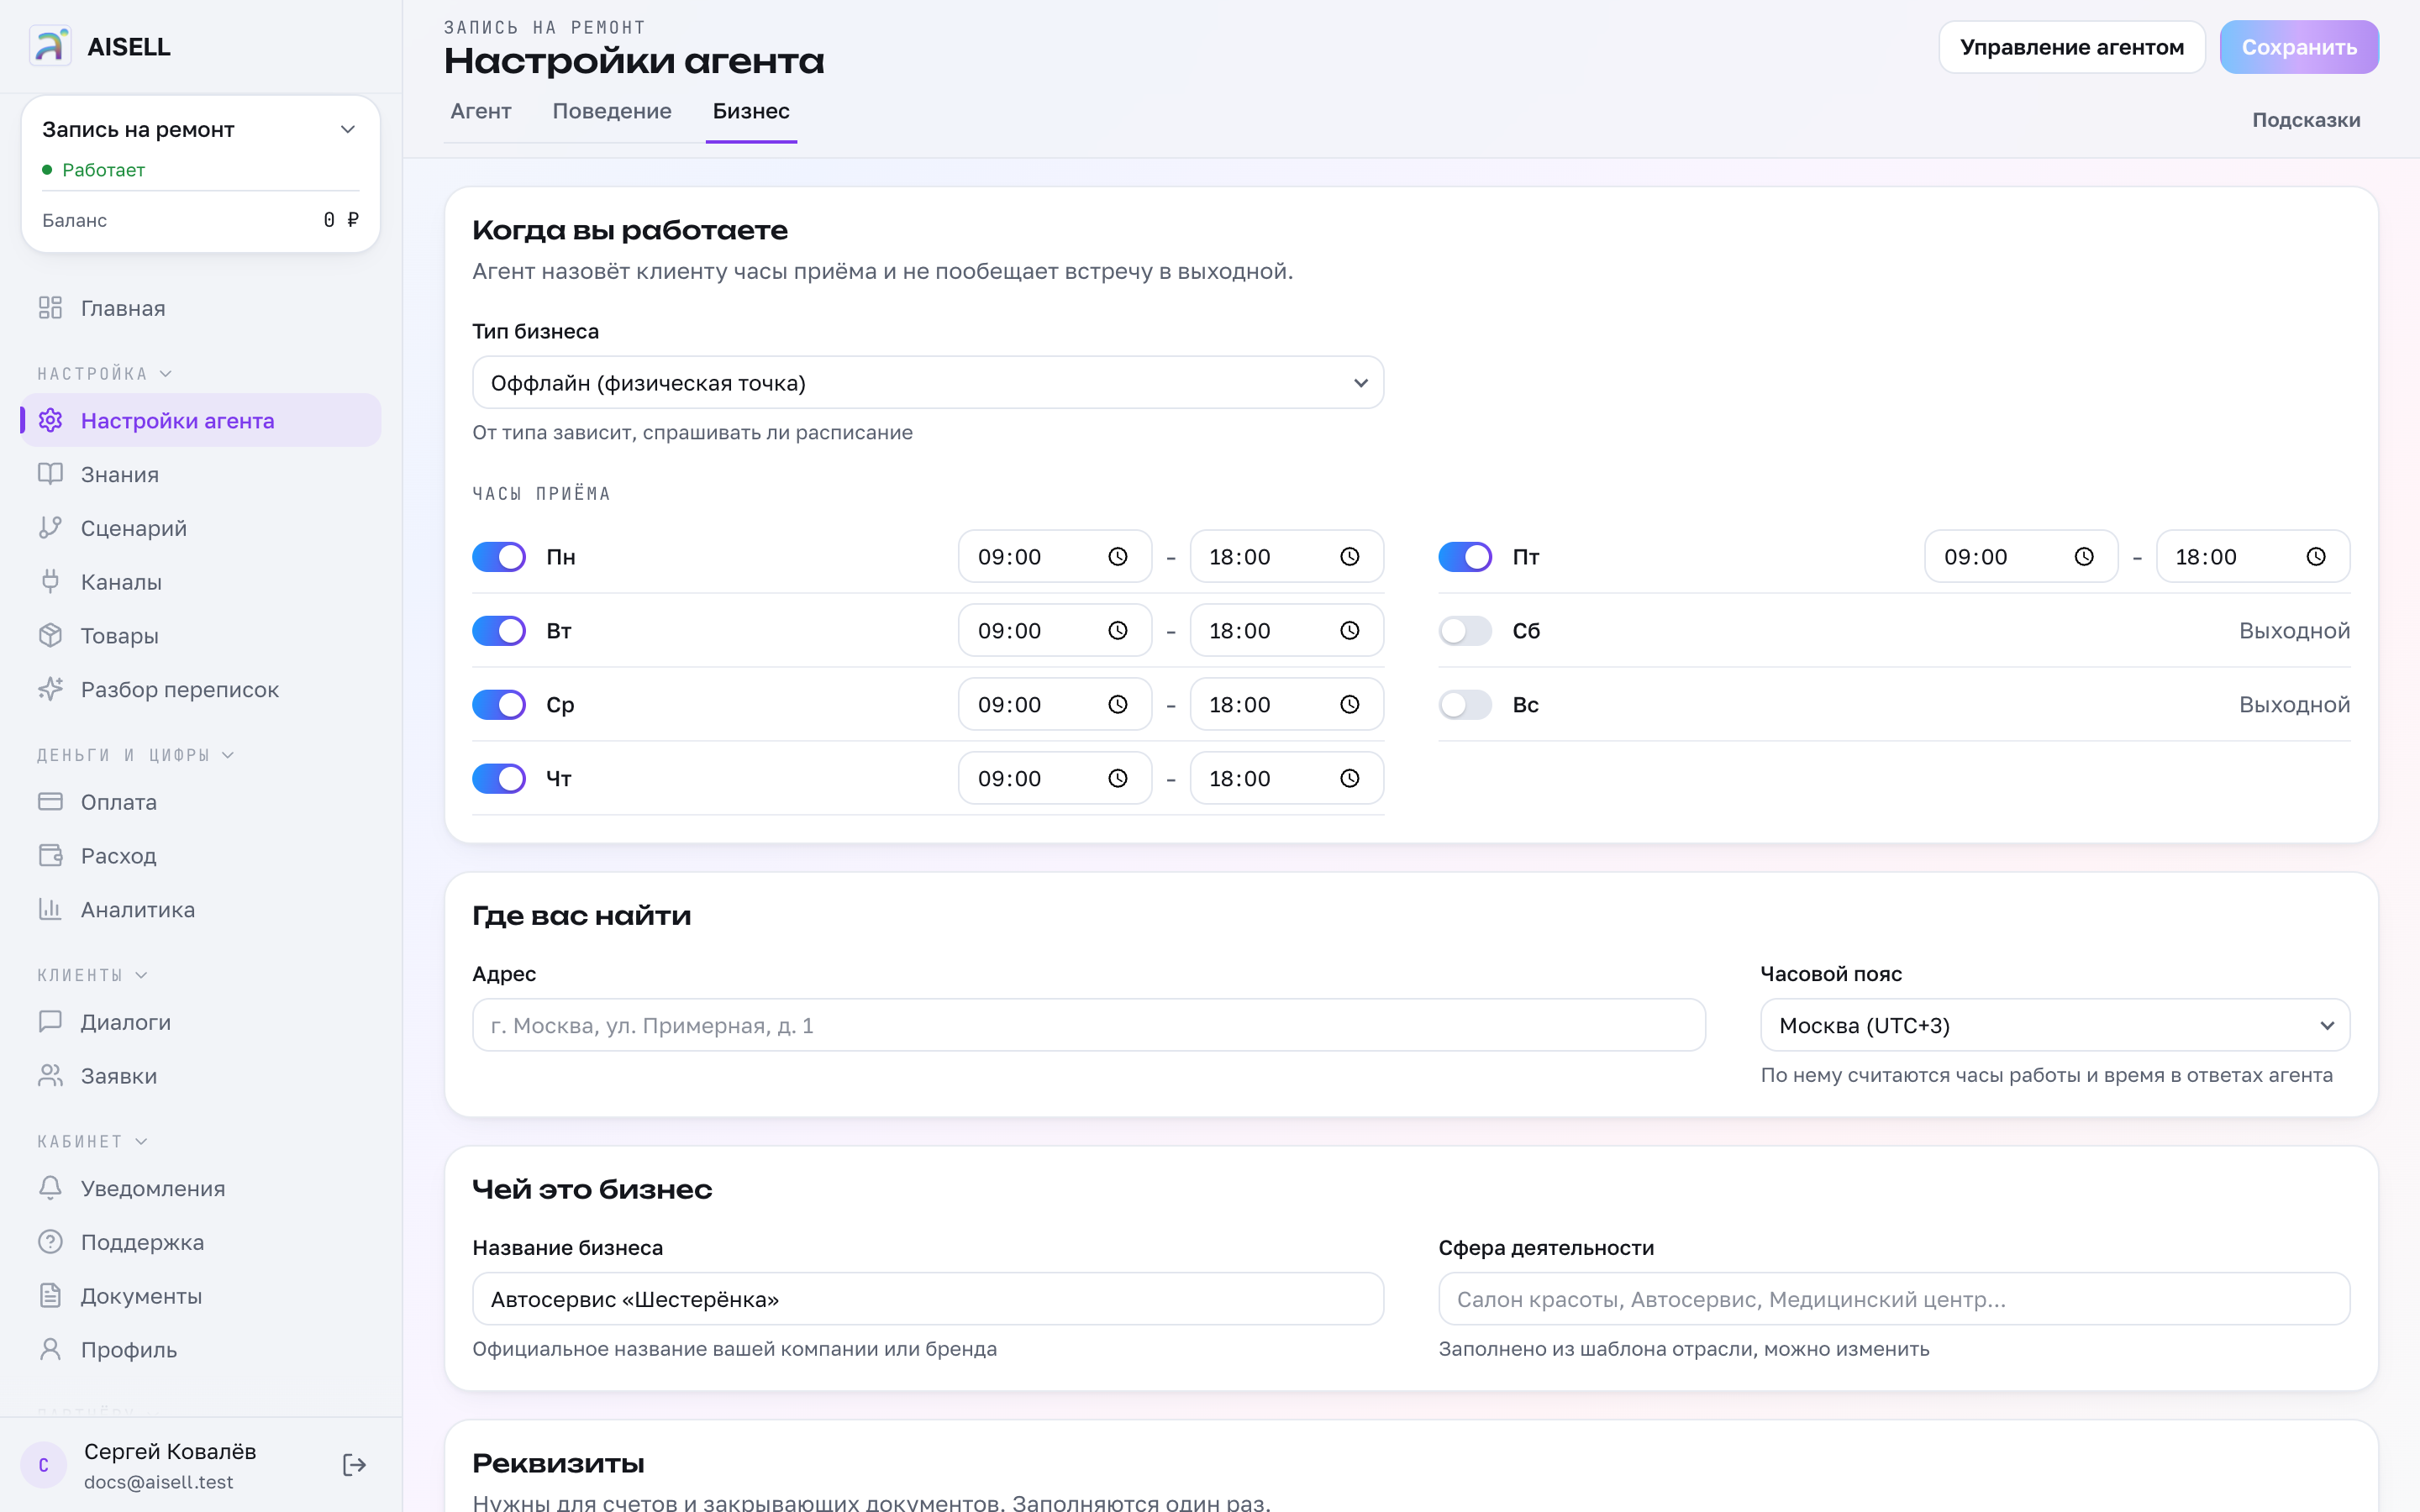This screenshot has width=2420, height=1512.
Task: Go to Диалоги page link
Action: 200,1022
